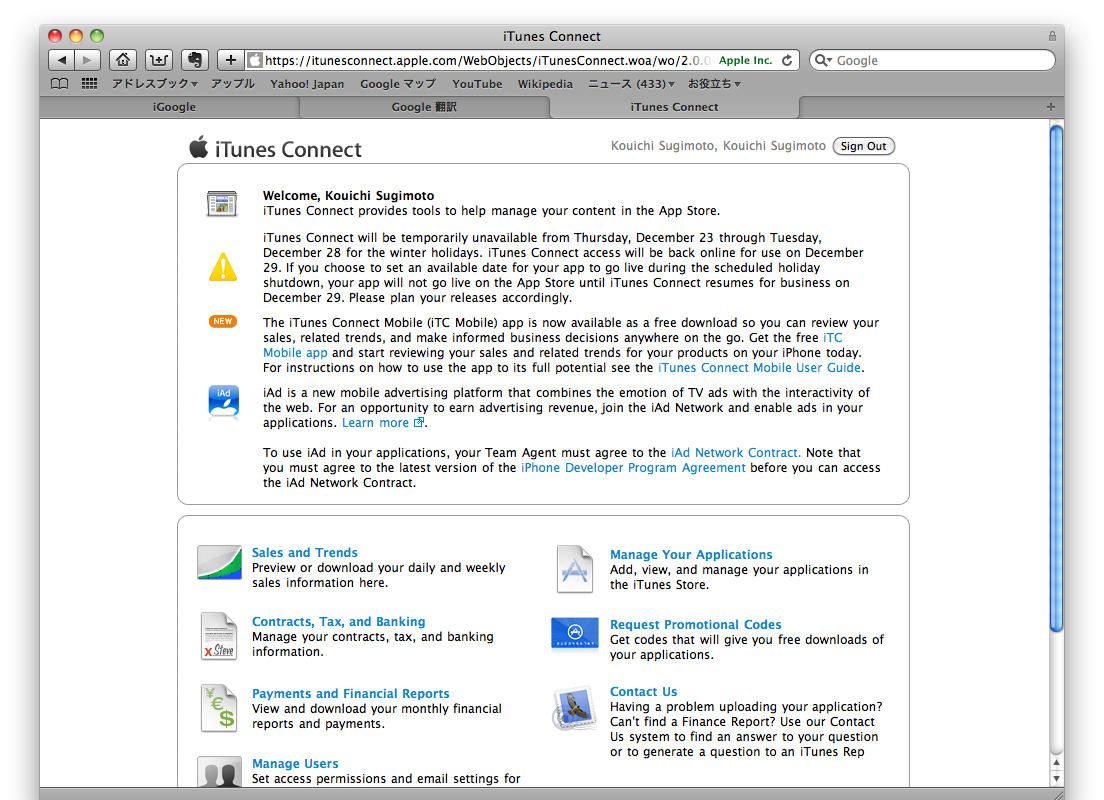Image resolution: width=1104 pixels, height=800 pixels.
Task: Open the Contracts, Tax, and Banking link
Action: point(338,622)
